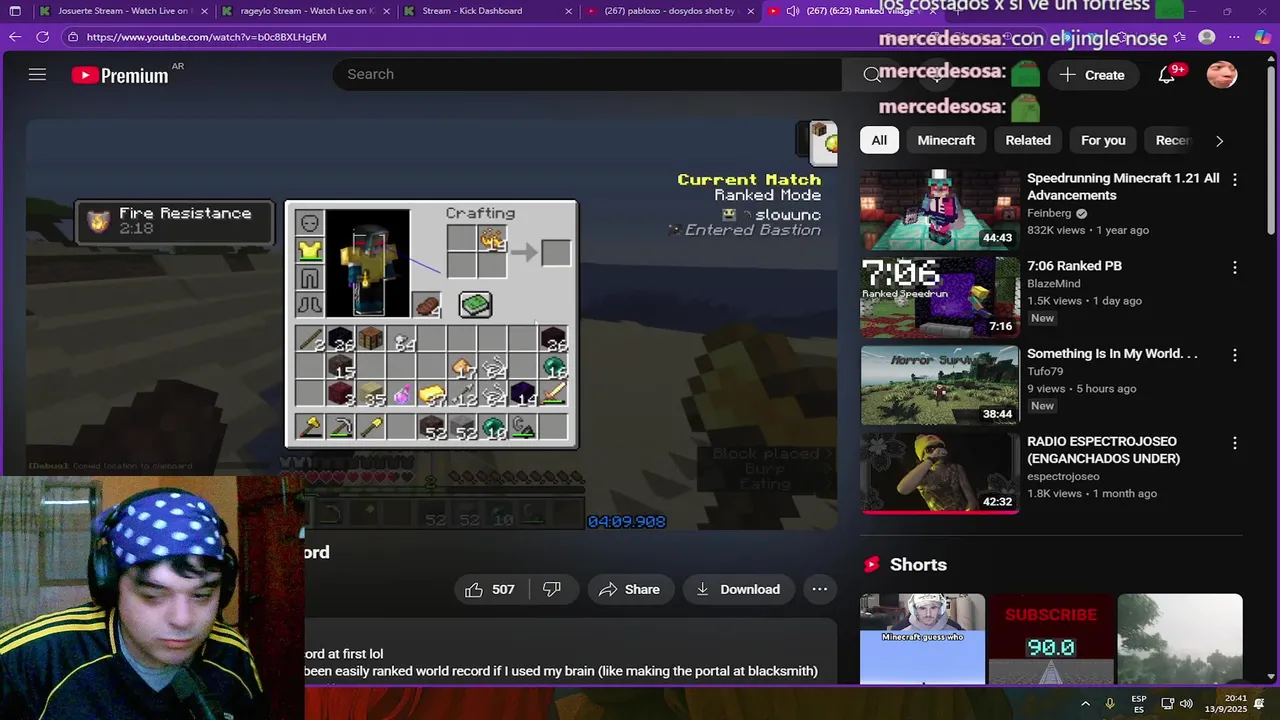Image resolution: width=1280 pixels, height=720 pixels.
Task: View site information lock icon
Action: (x=72, y=37)
